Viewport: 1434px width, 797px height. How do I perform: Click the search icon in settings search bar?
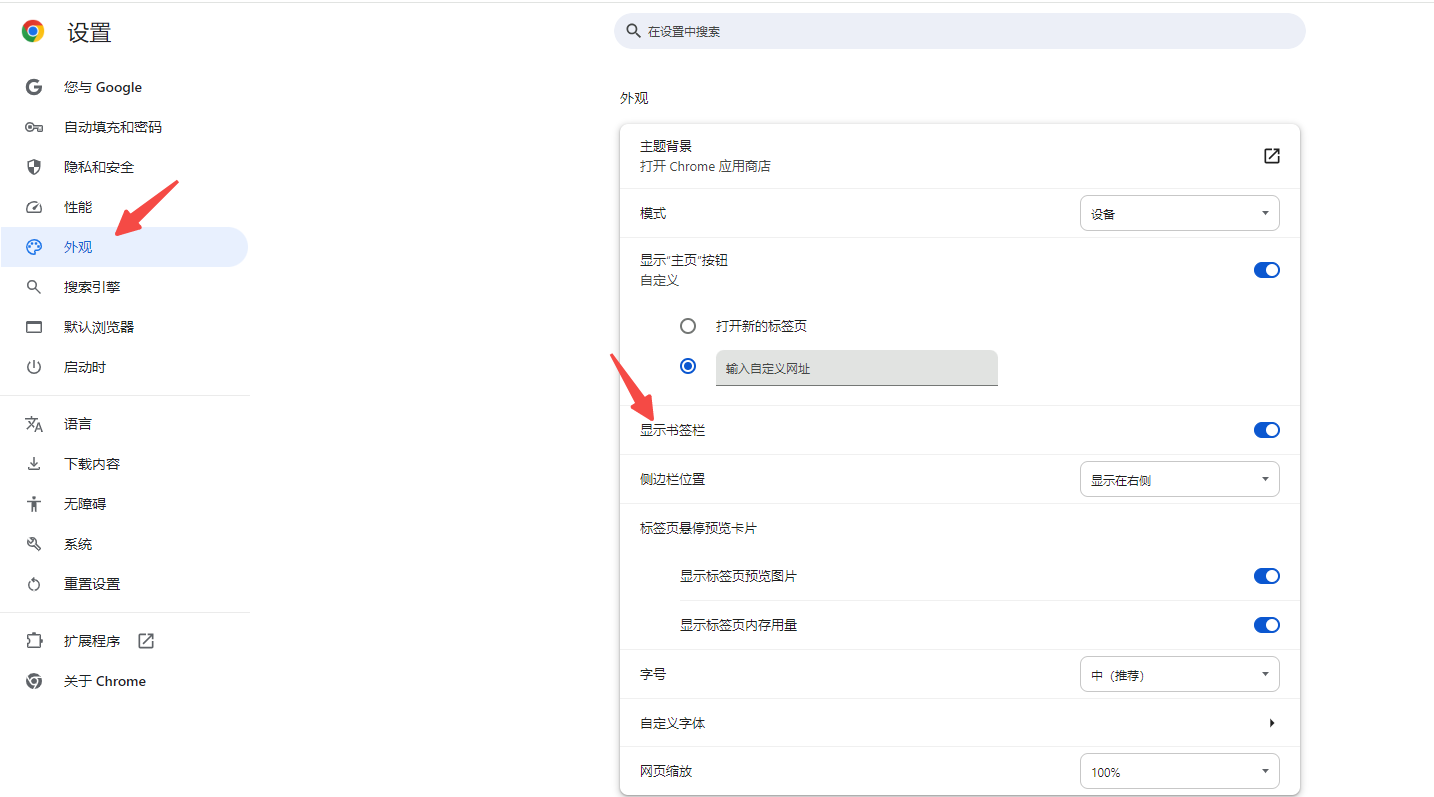point(633,31)
